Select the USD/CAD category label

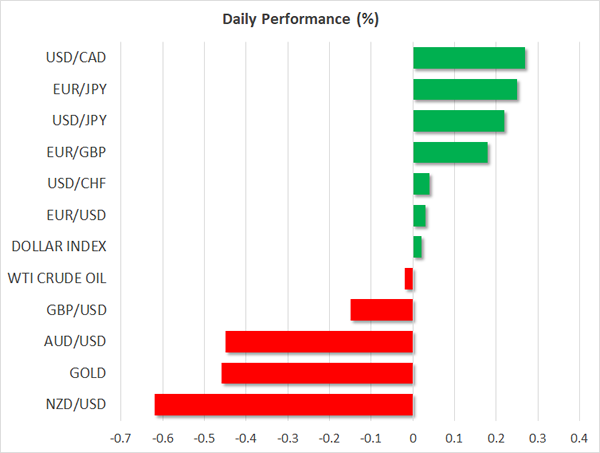(76, 58)
